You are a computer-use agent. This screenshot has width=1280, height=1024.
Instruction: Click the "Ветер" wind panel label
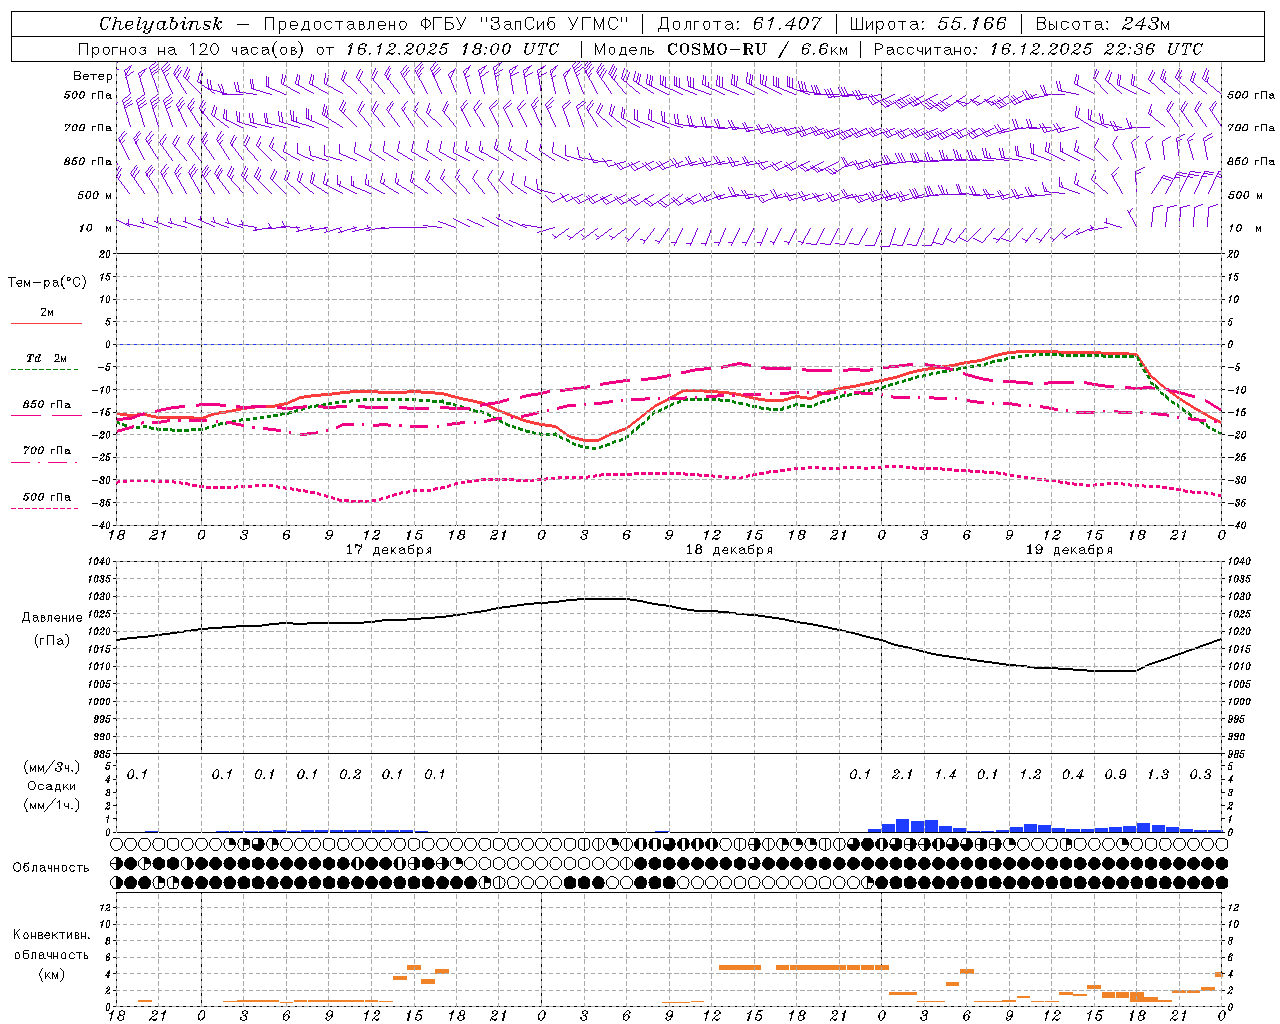(92, 76)
